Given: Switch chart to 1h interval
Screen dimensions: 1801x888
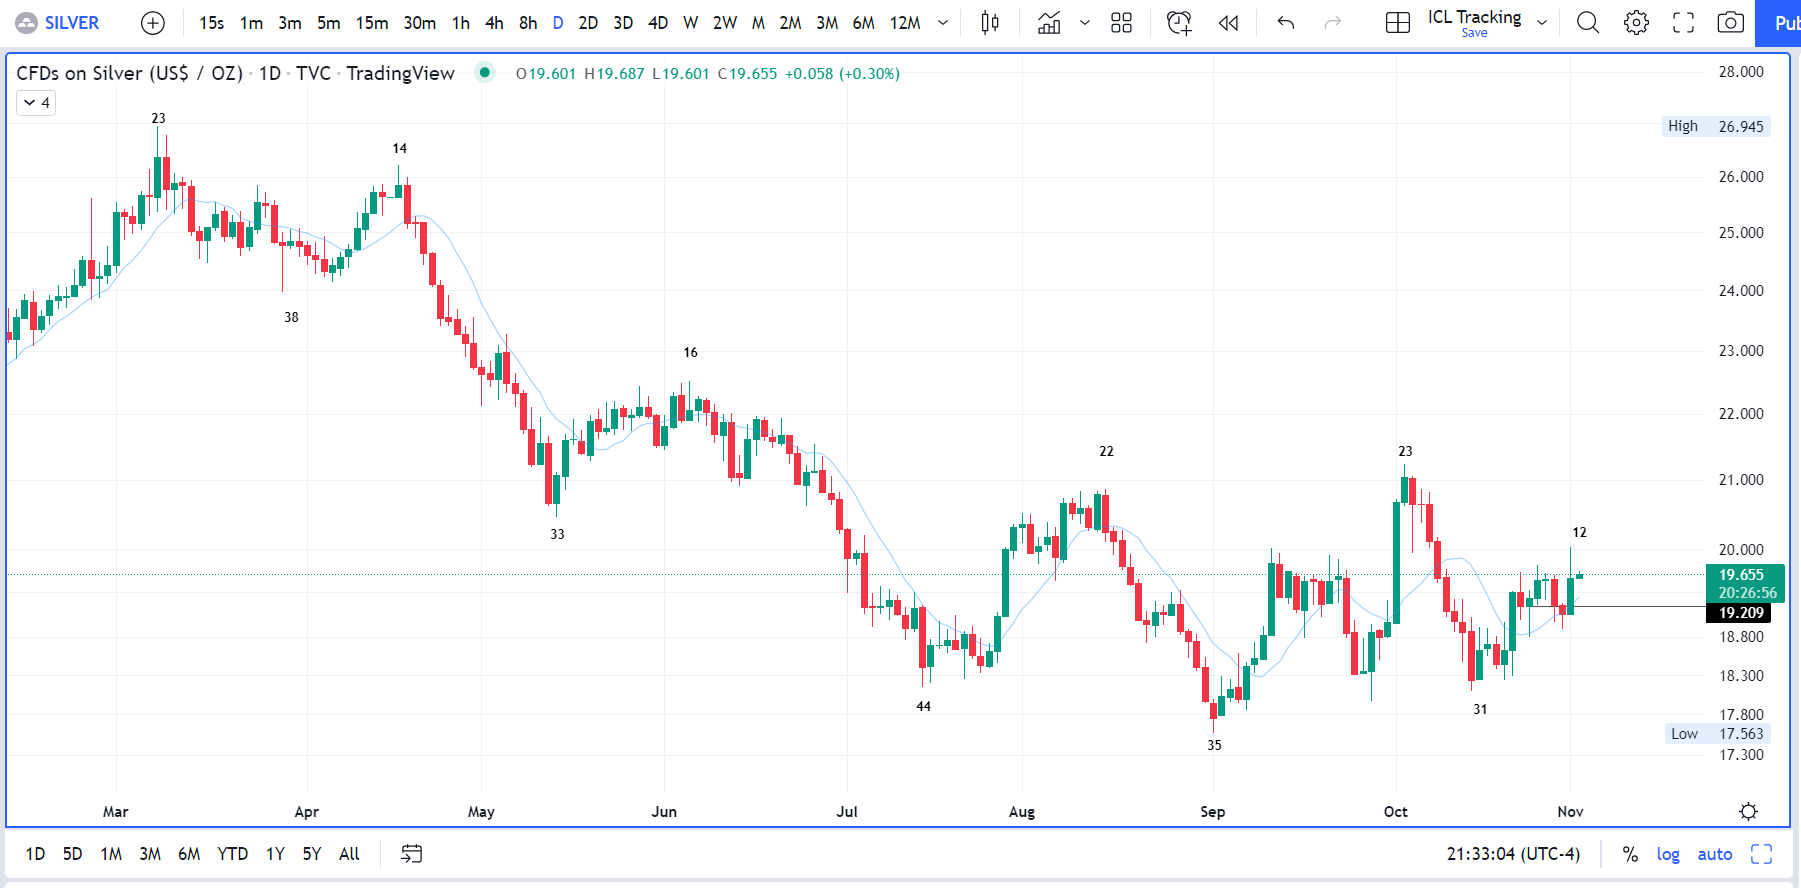Looking at the screenshot, I should click(x=461, y=23).
